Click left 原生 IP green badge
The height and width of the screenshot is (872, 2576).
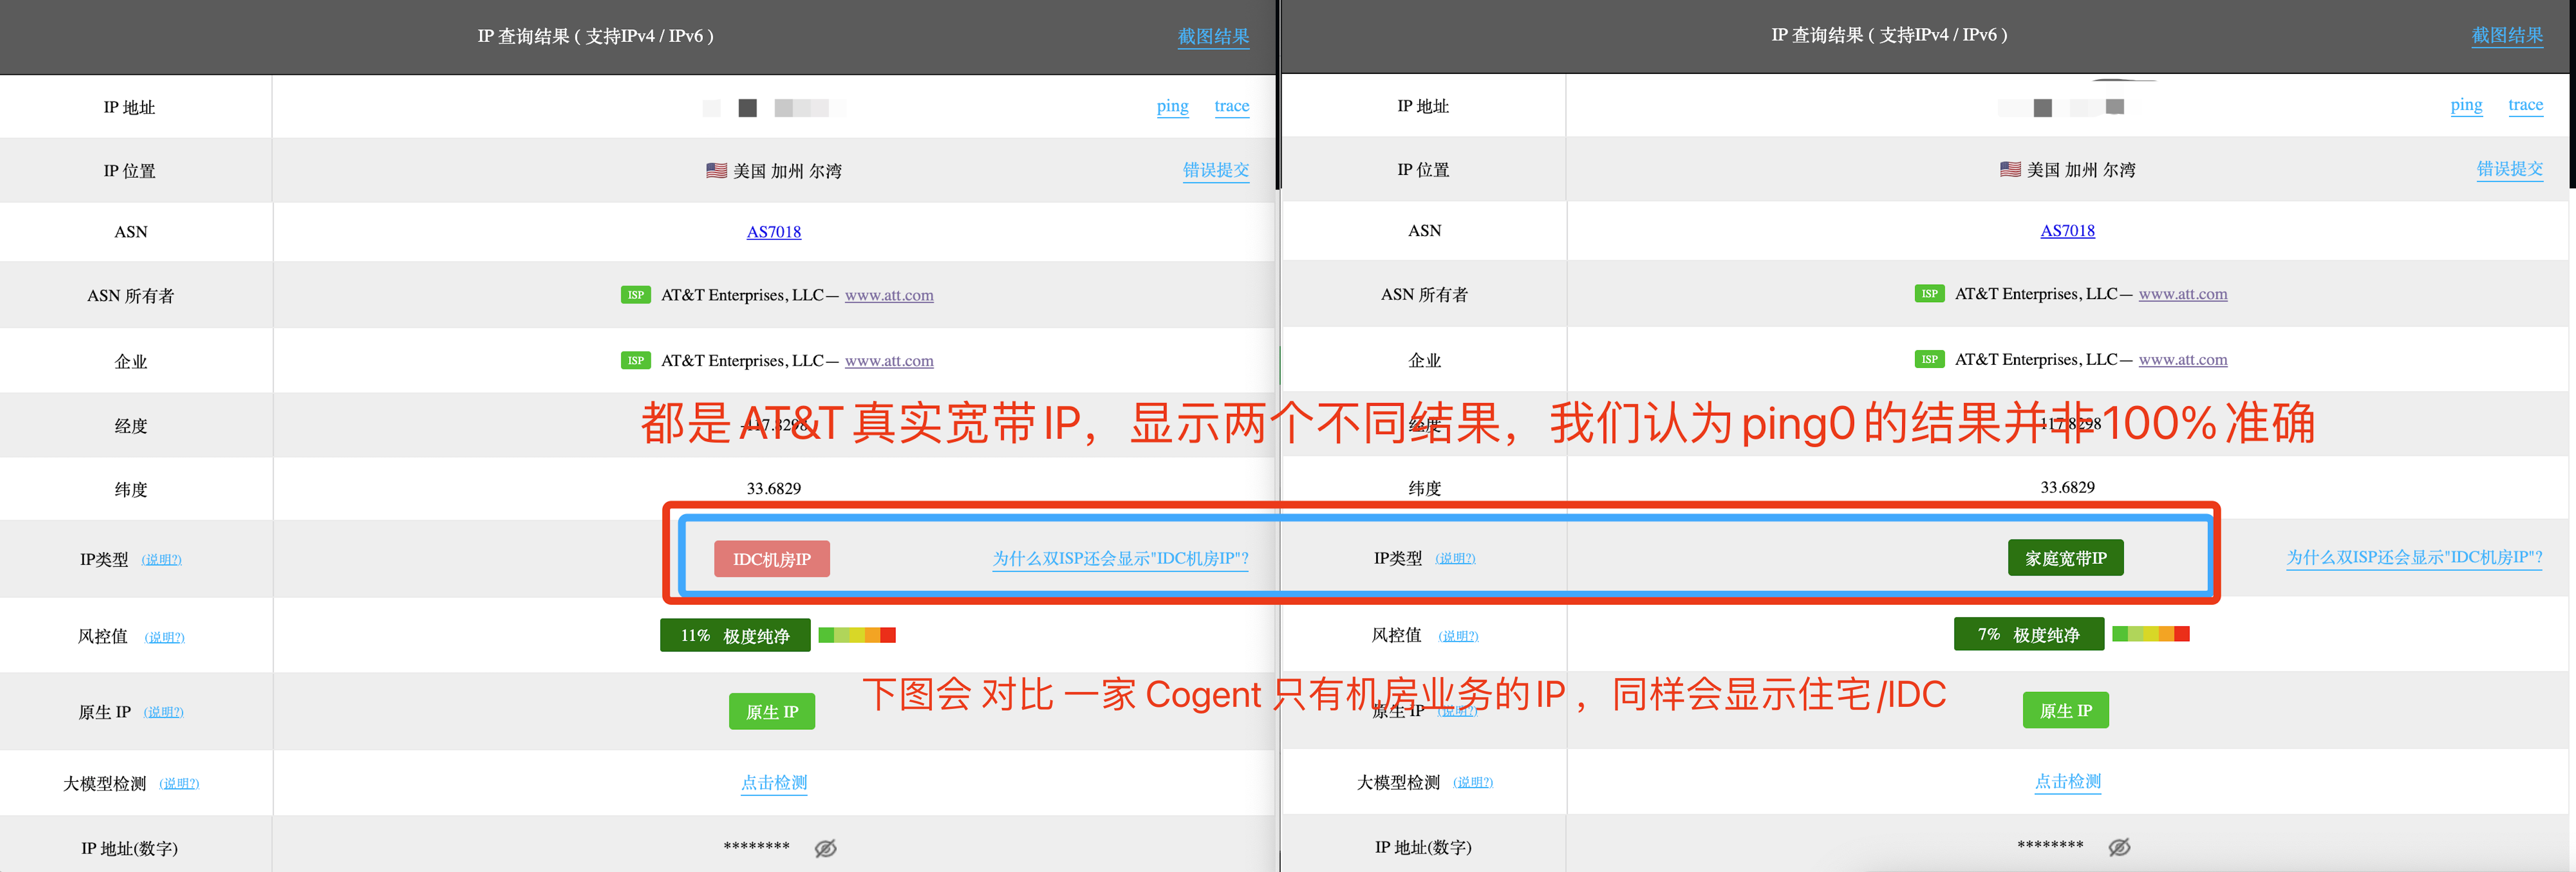click(x=772, y=712)
